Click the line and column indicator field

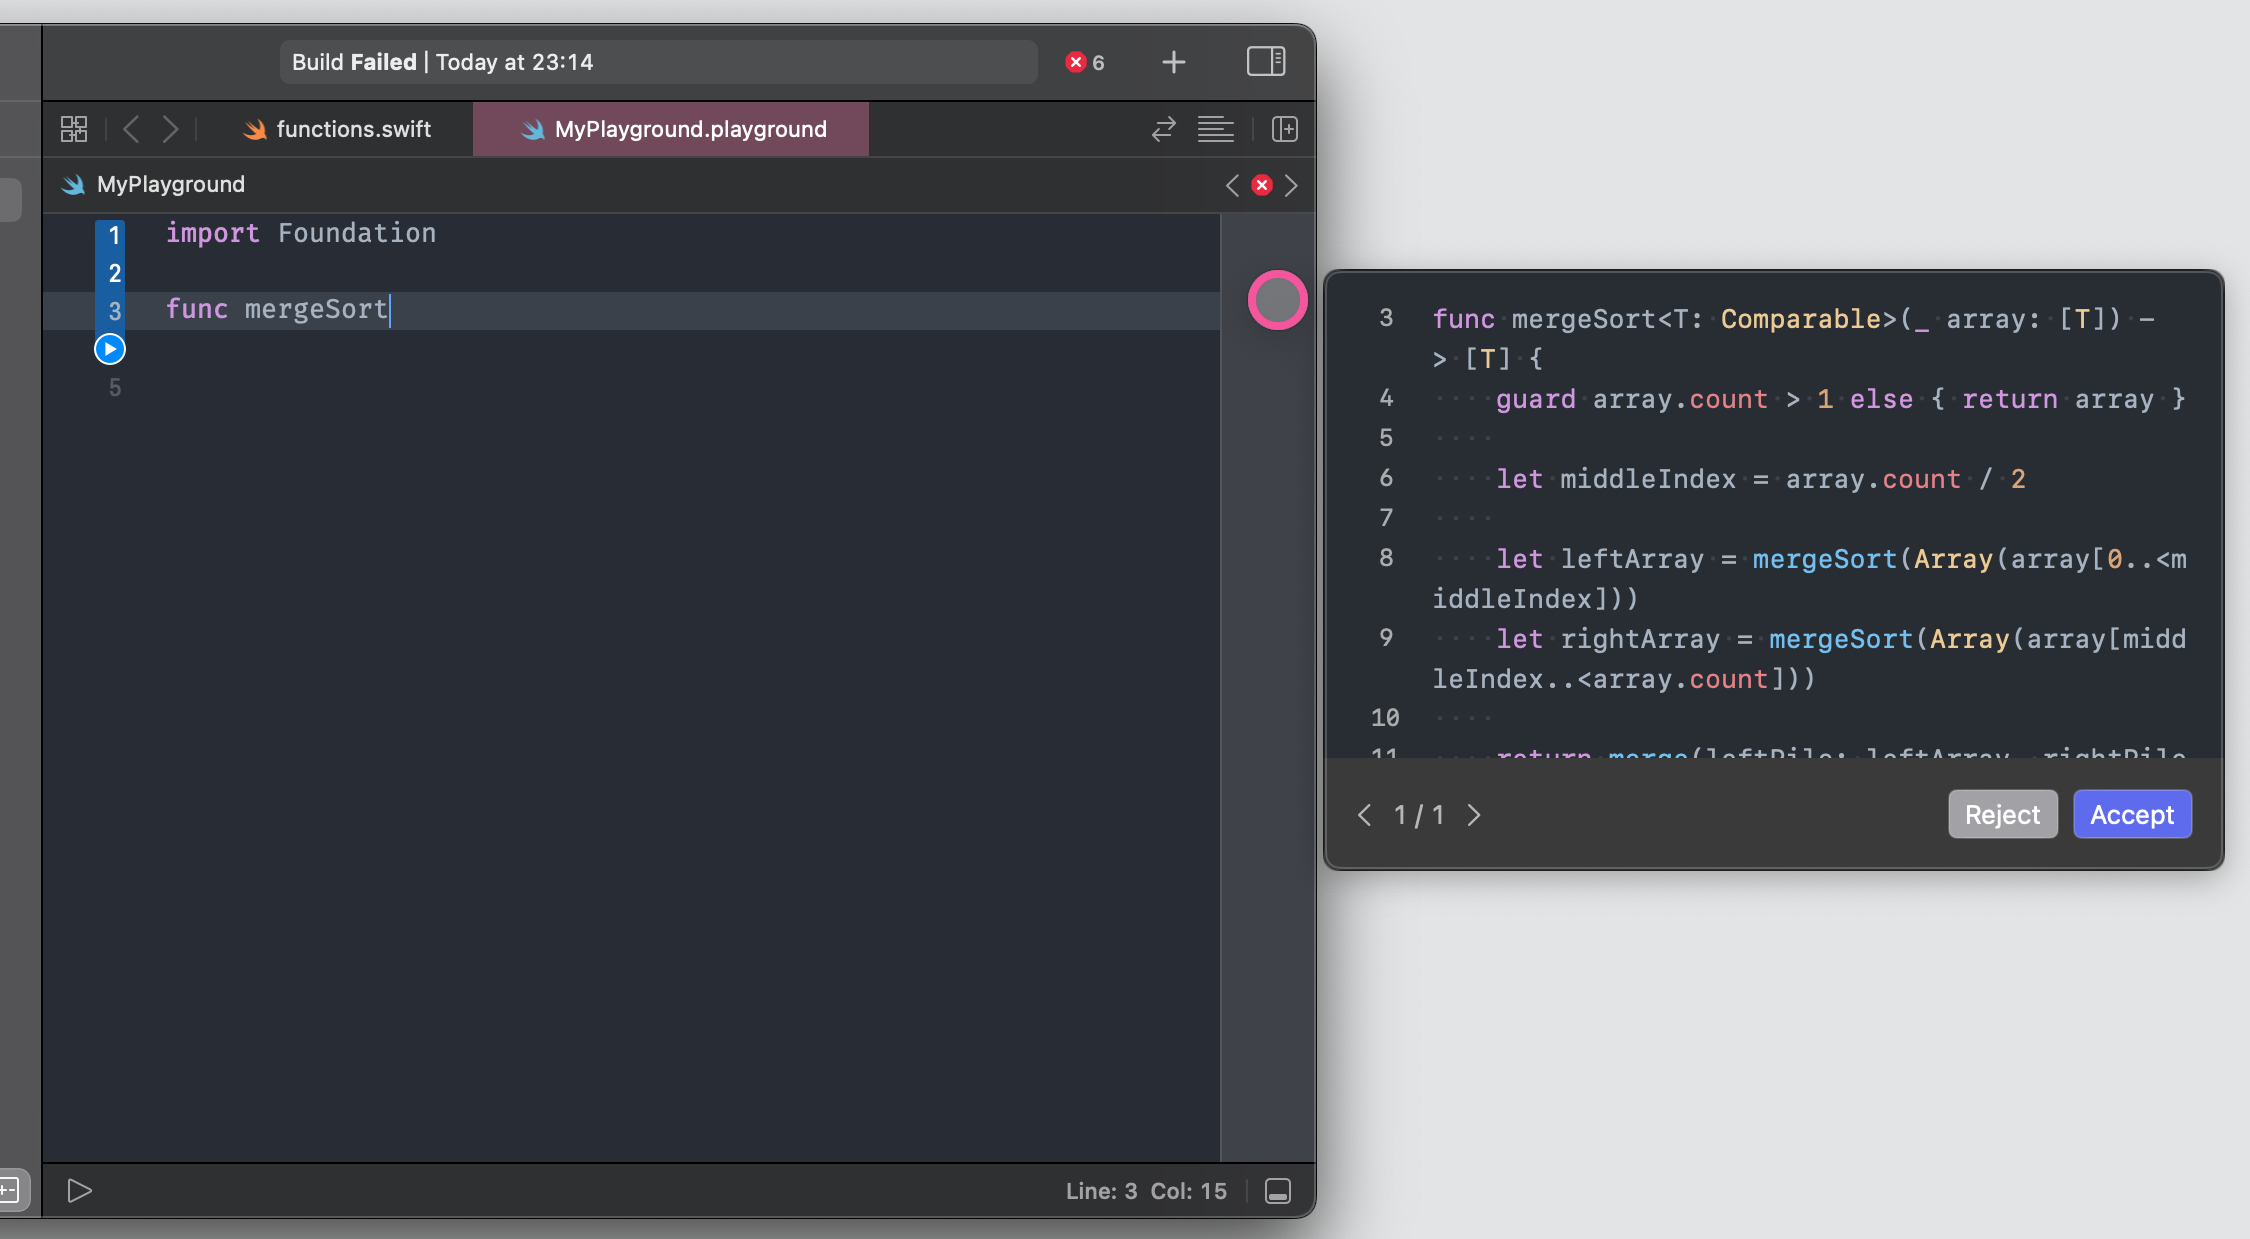[x=1143, y=1190]
